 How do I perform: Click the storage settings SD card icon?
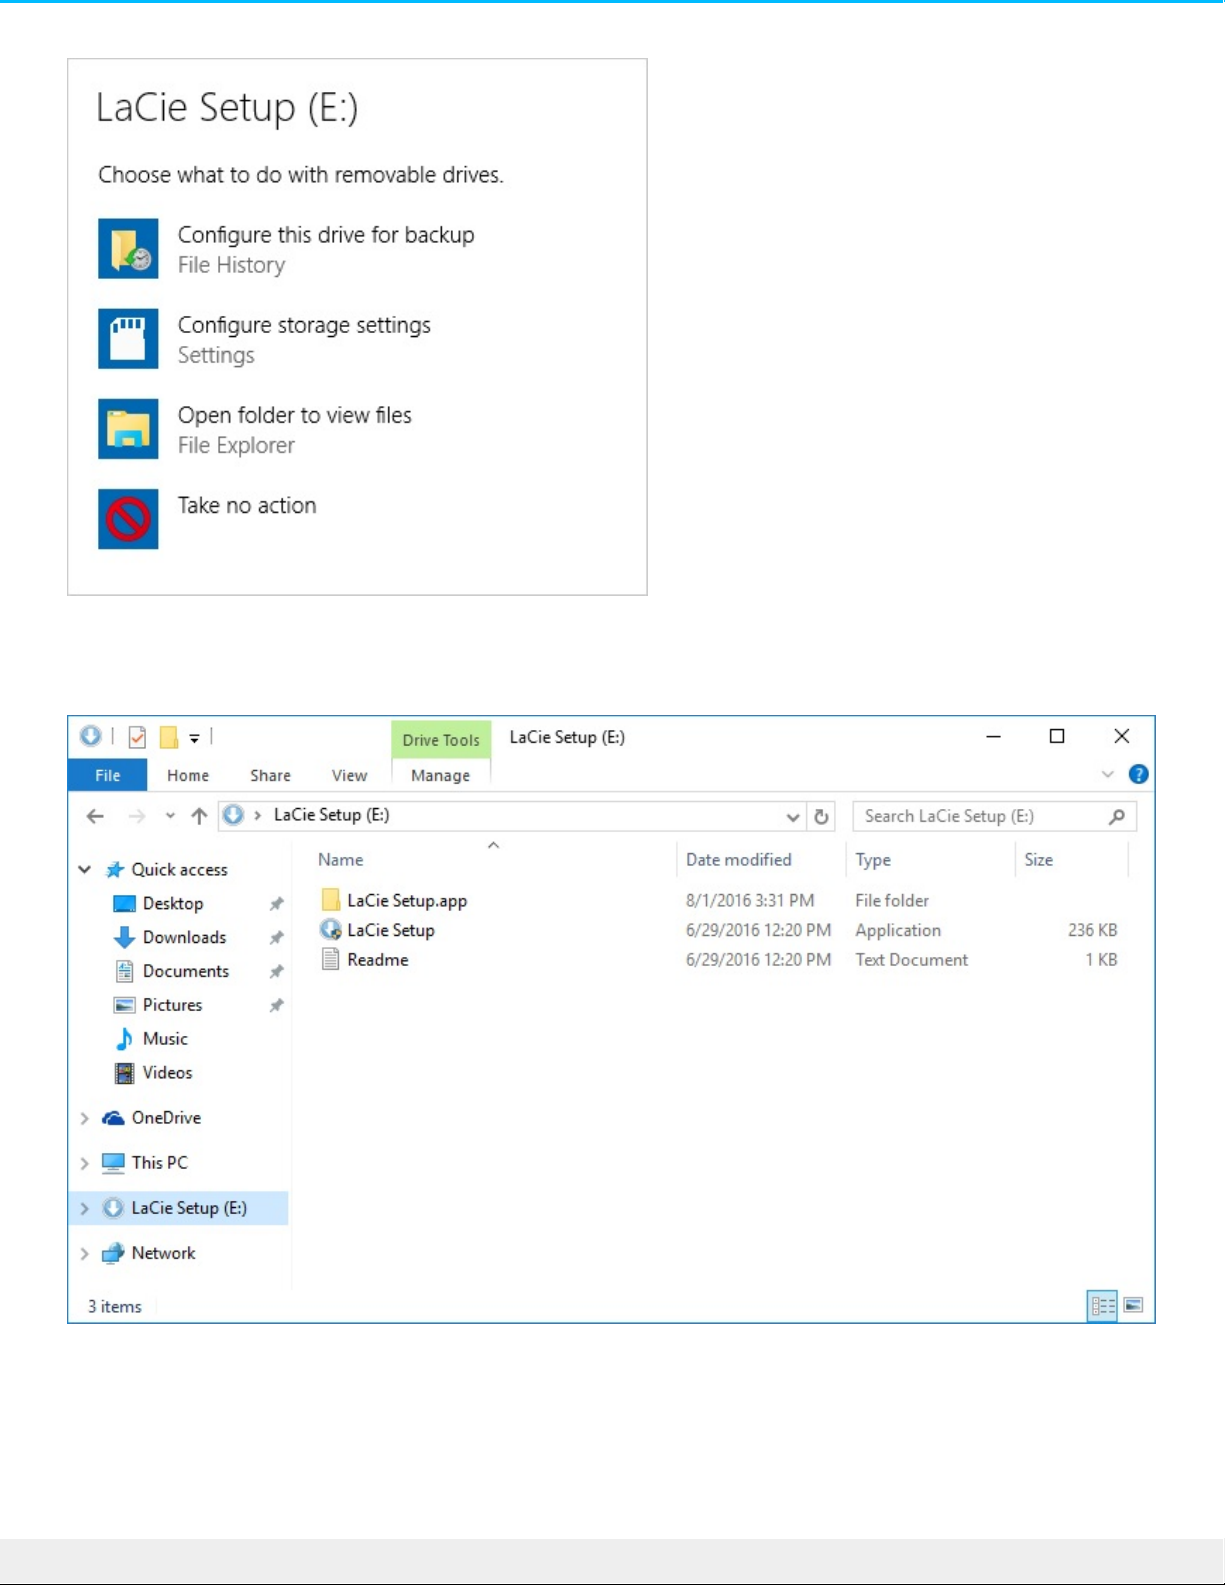[128, 338]
